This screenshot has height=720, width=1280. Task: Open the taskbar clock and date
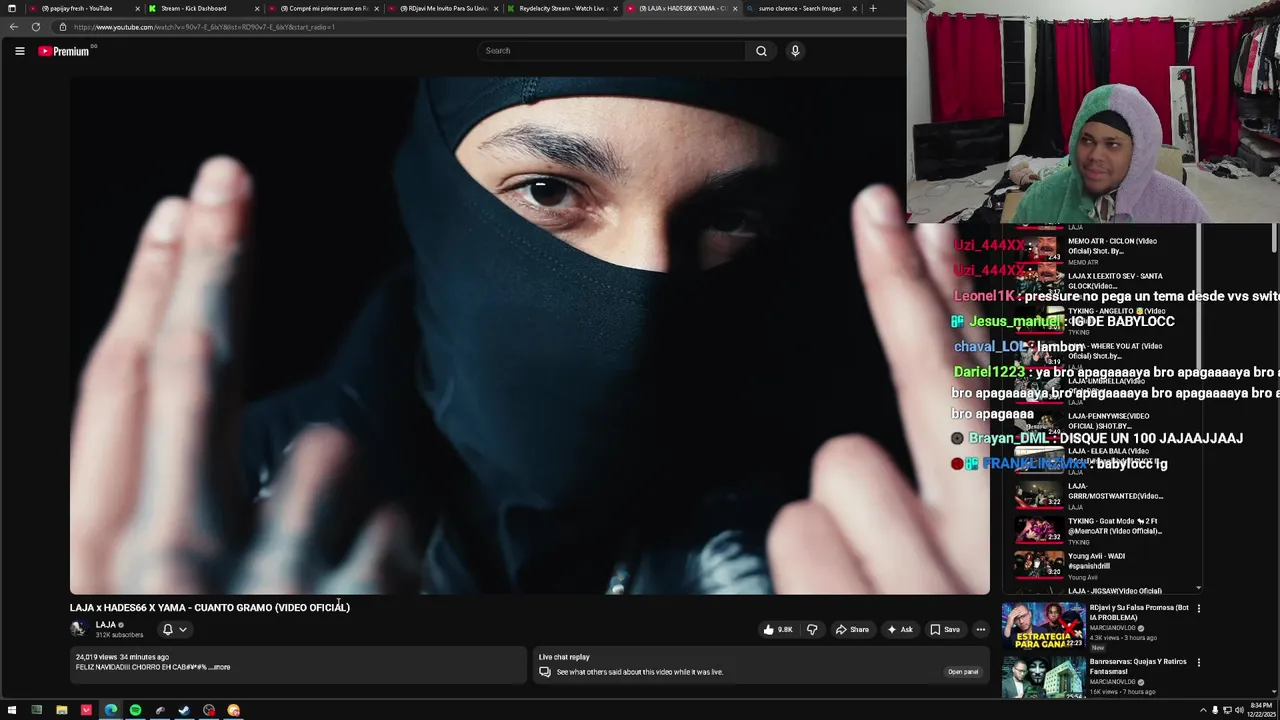click(1260, 710)
